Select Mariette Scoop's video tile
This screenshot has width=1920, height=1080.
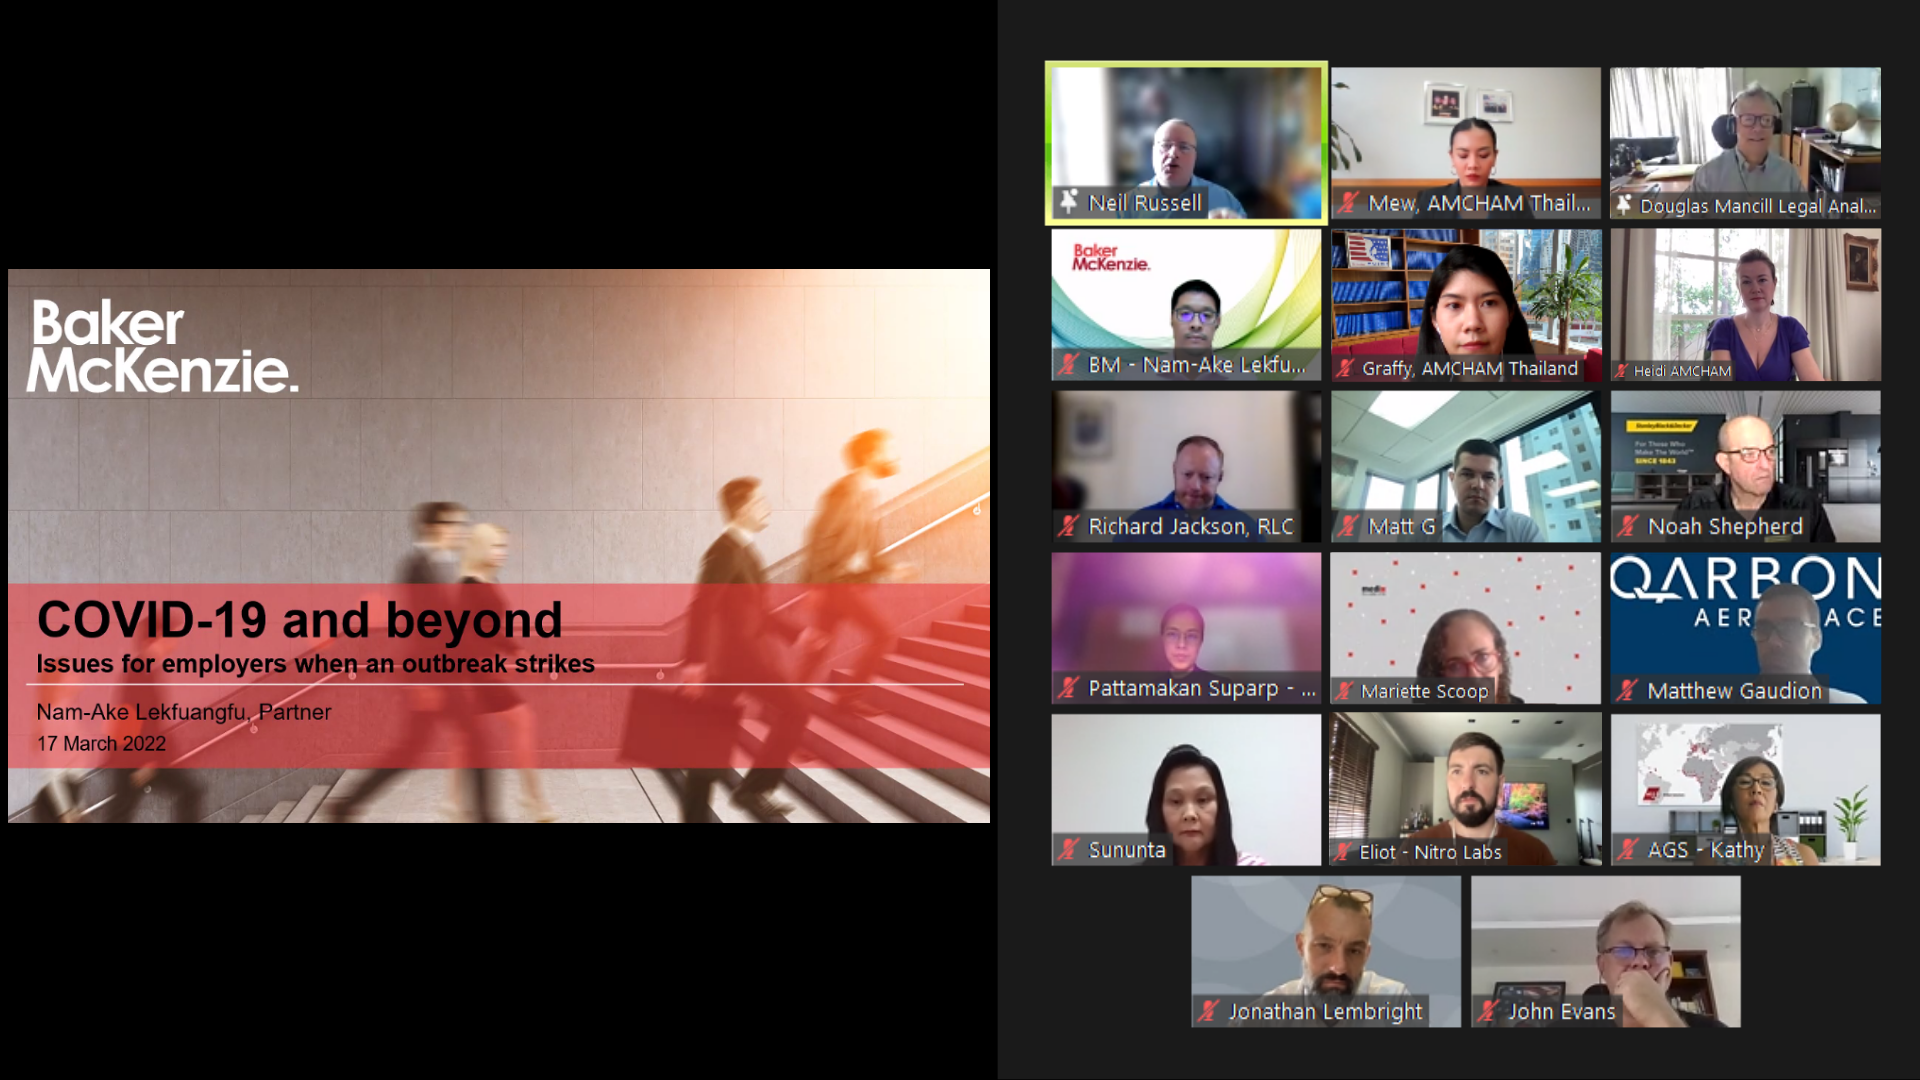pos(1466,628)
